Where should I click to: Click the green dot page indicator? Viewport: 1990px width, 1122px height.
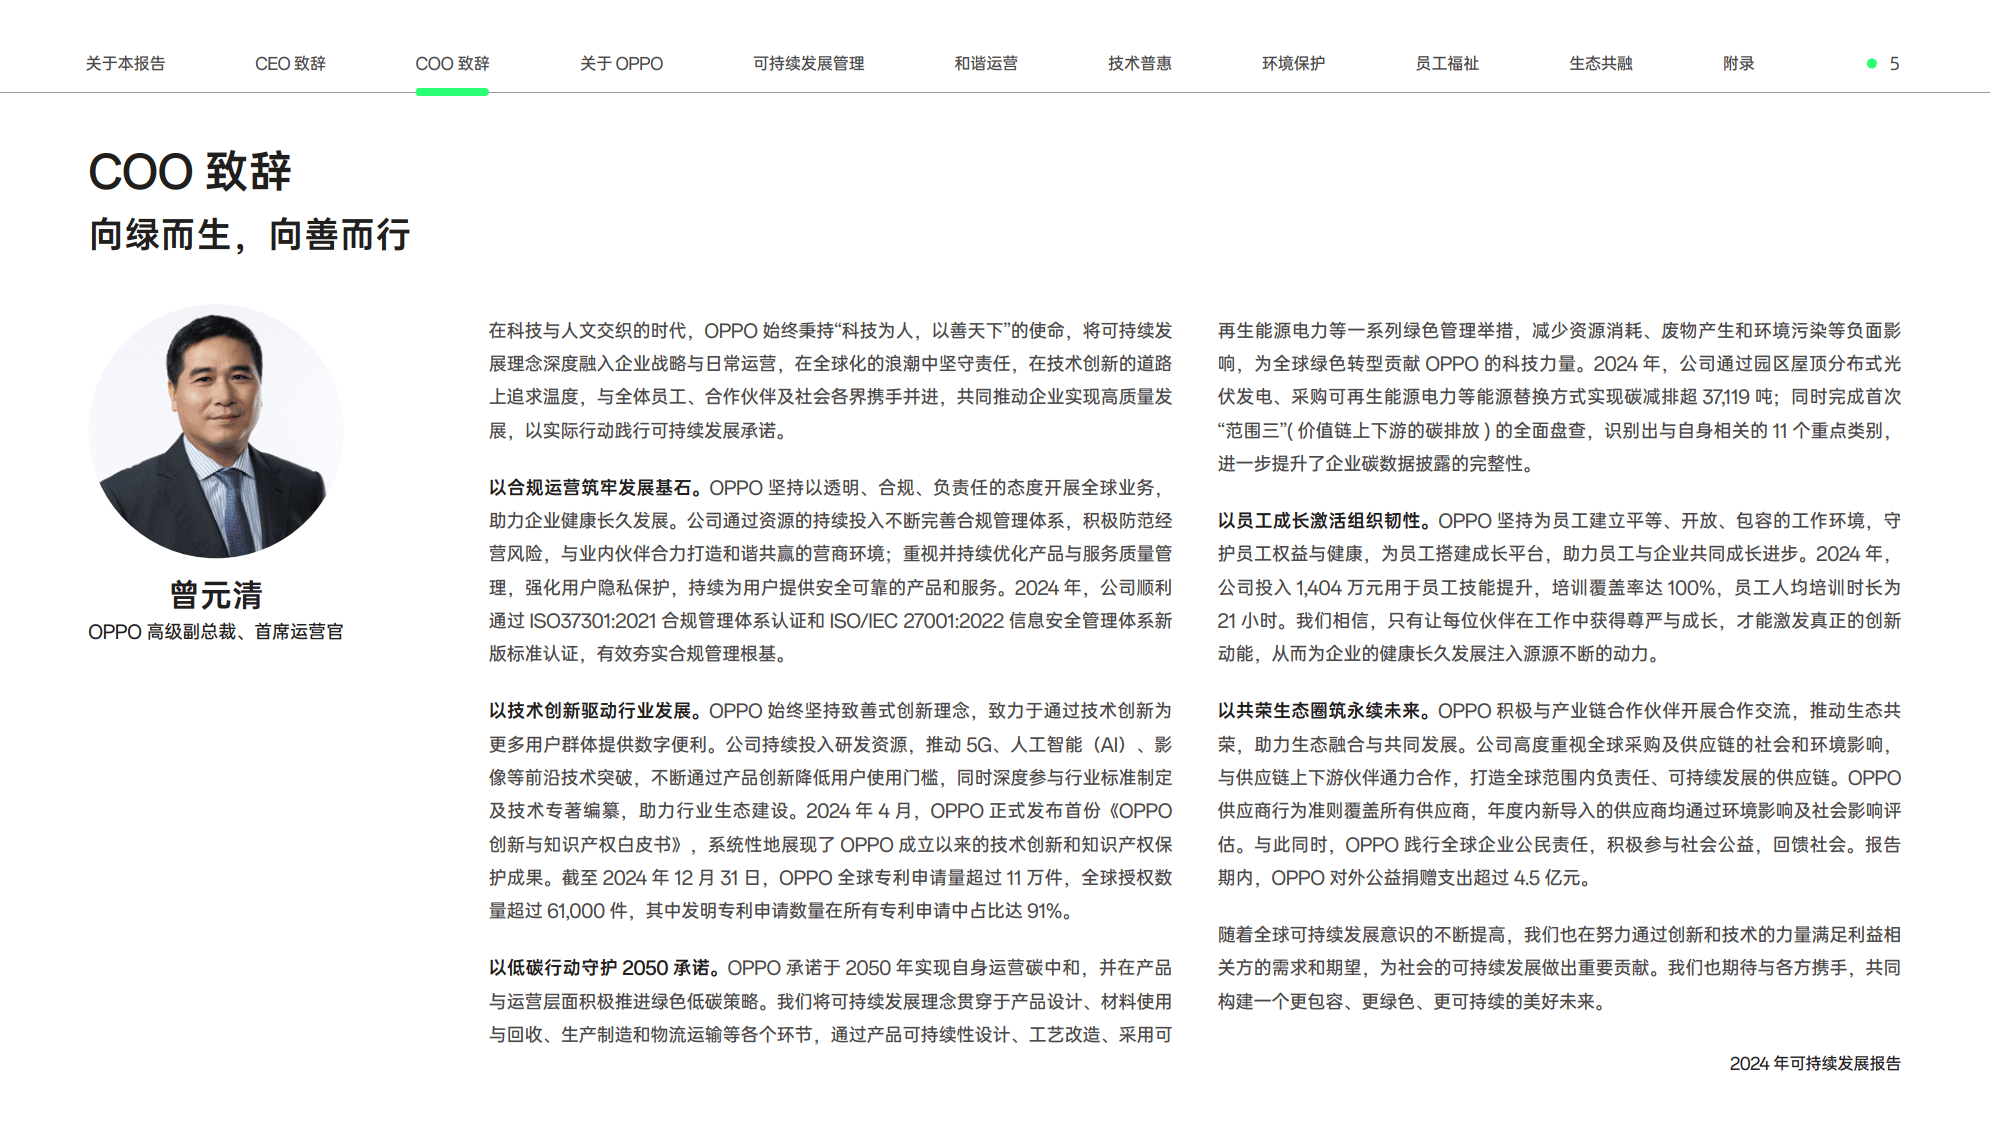(1872, 63)
